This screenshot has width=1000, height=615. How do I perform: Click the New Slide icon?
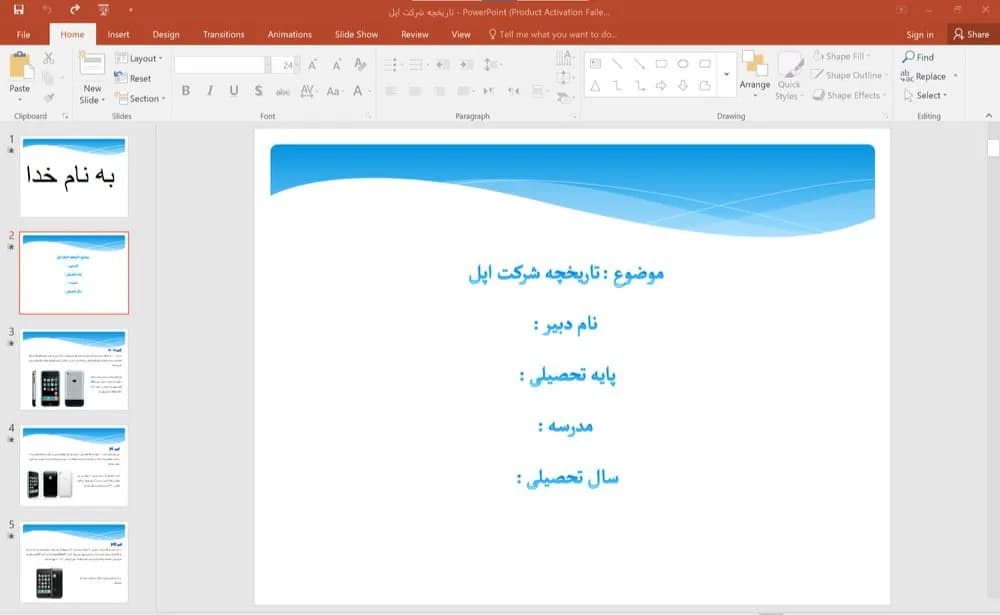pos(92,64)
